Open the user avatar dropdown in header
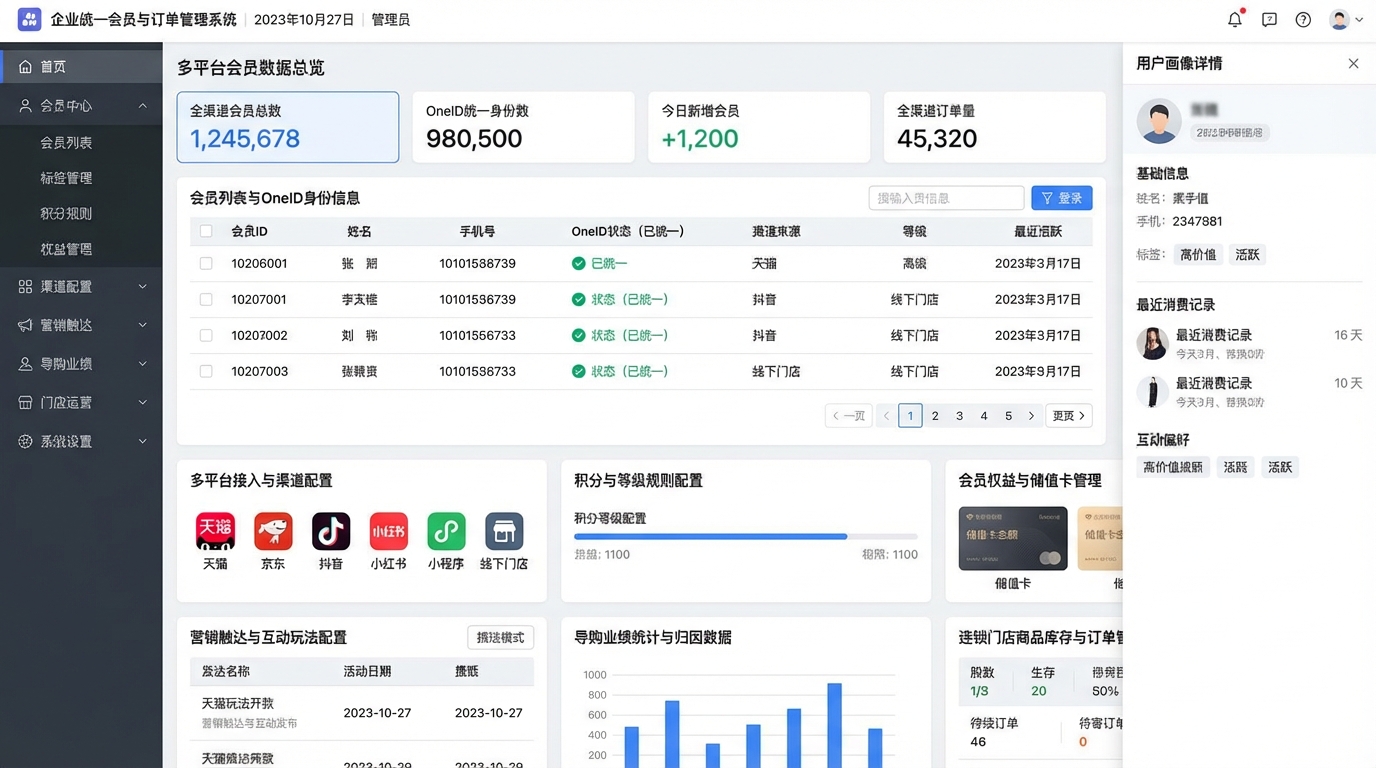Viewport: 1376px width, 768px height. coord(1346,19)
